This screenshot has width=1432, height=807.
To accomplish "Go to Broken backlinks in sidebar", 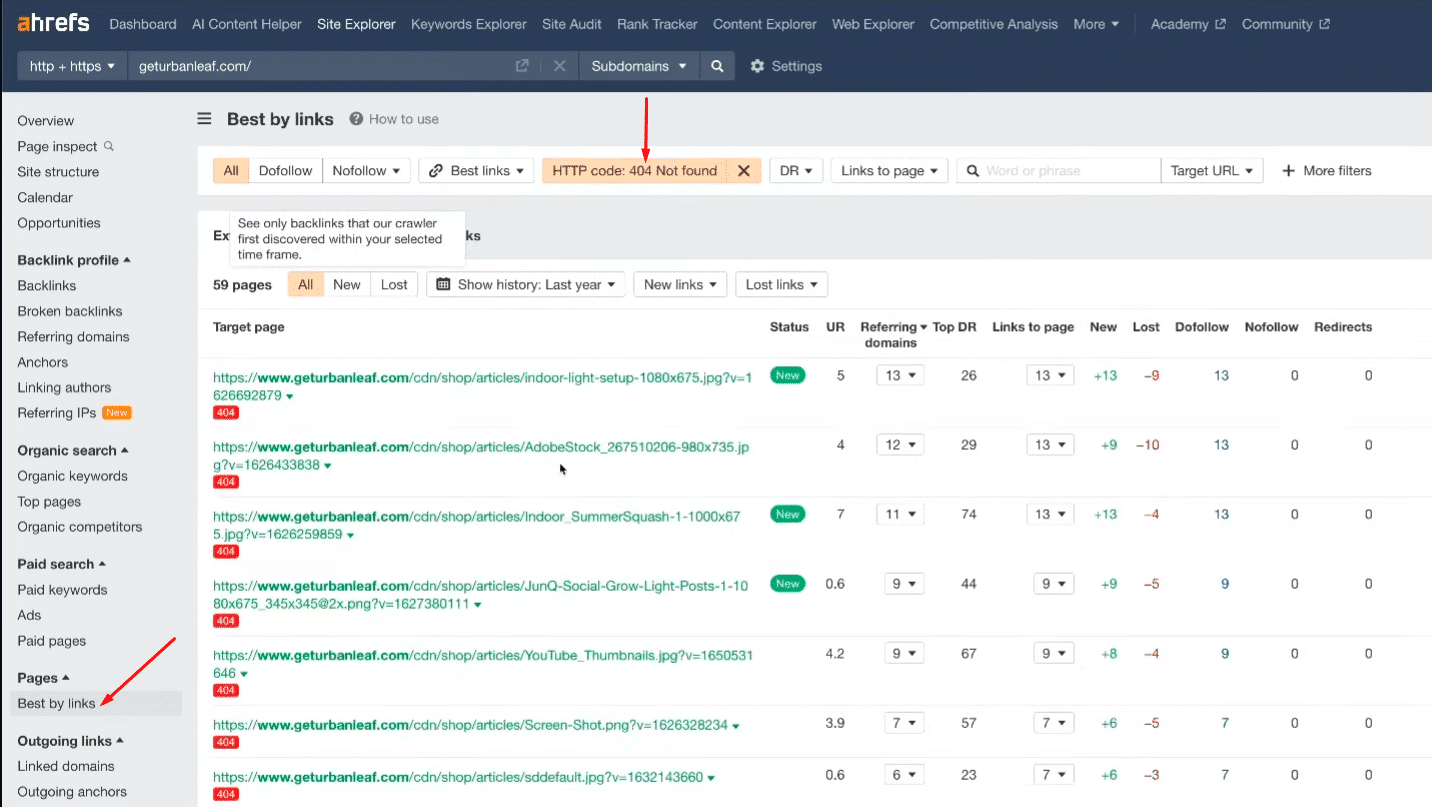I will pyautogui.click(x=70, y=311).
